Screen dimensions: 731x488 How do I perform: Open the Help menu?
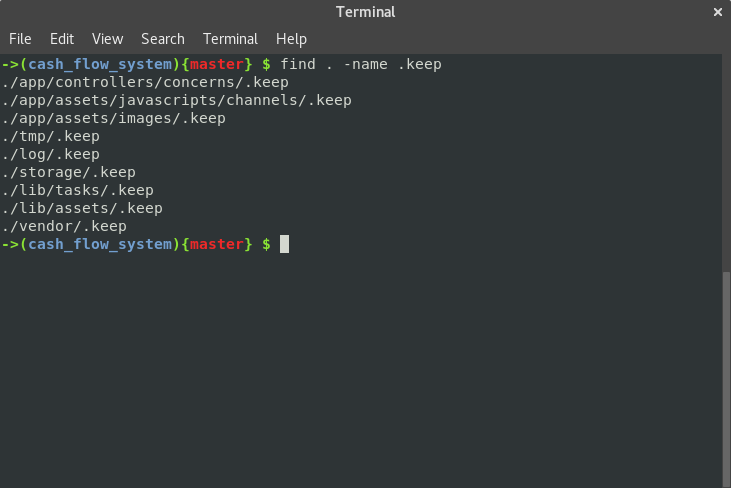[291, 39]
